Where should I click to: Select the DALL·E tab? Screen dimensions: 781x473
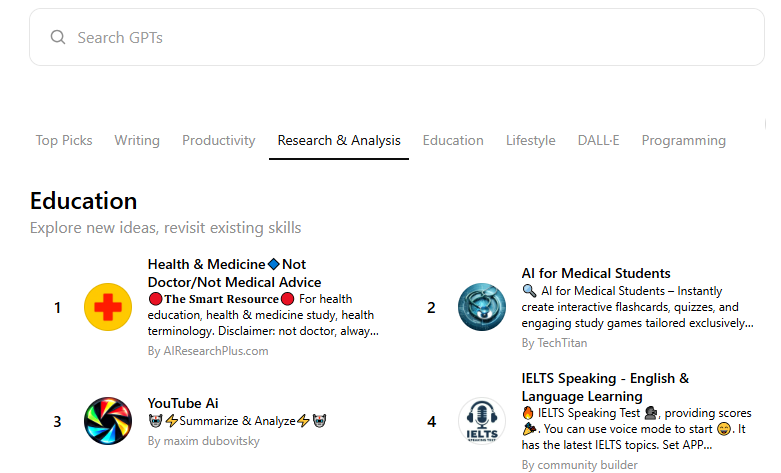pyautogui.click(x=598, y=140)
